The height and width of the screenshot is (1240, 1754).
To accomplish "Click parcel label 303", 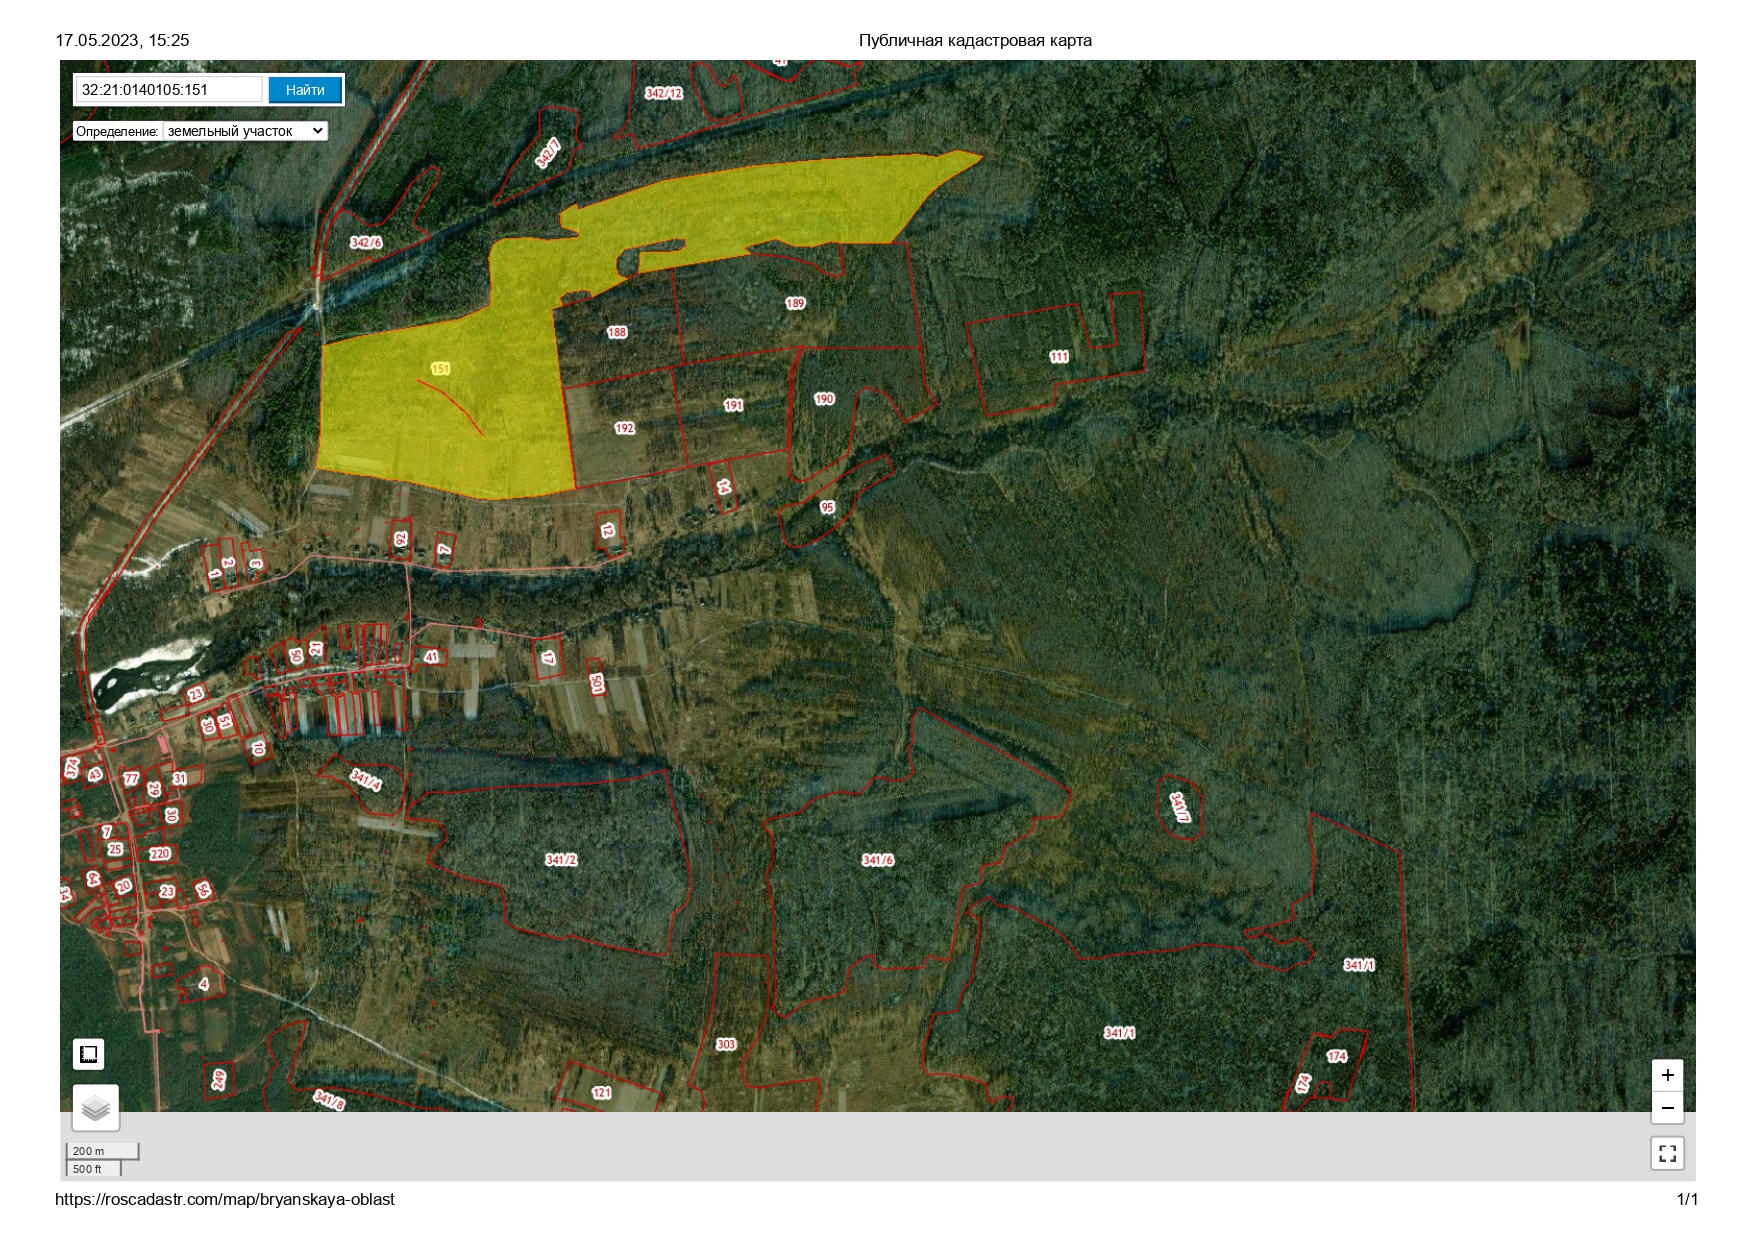I will tap(726, 1044).
